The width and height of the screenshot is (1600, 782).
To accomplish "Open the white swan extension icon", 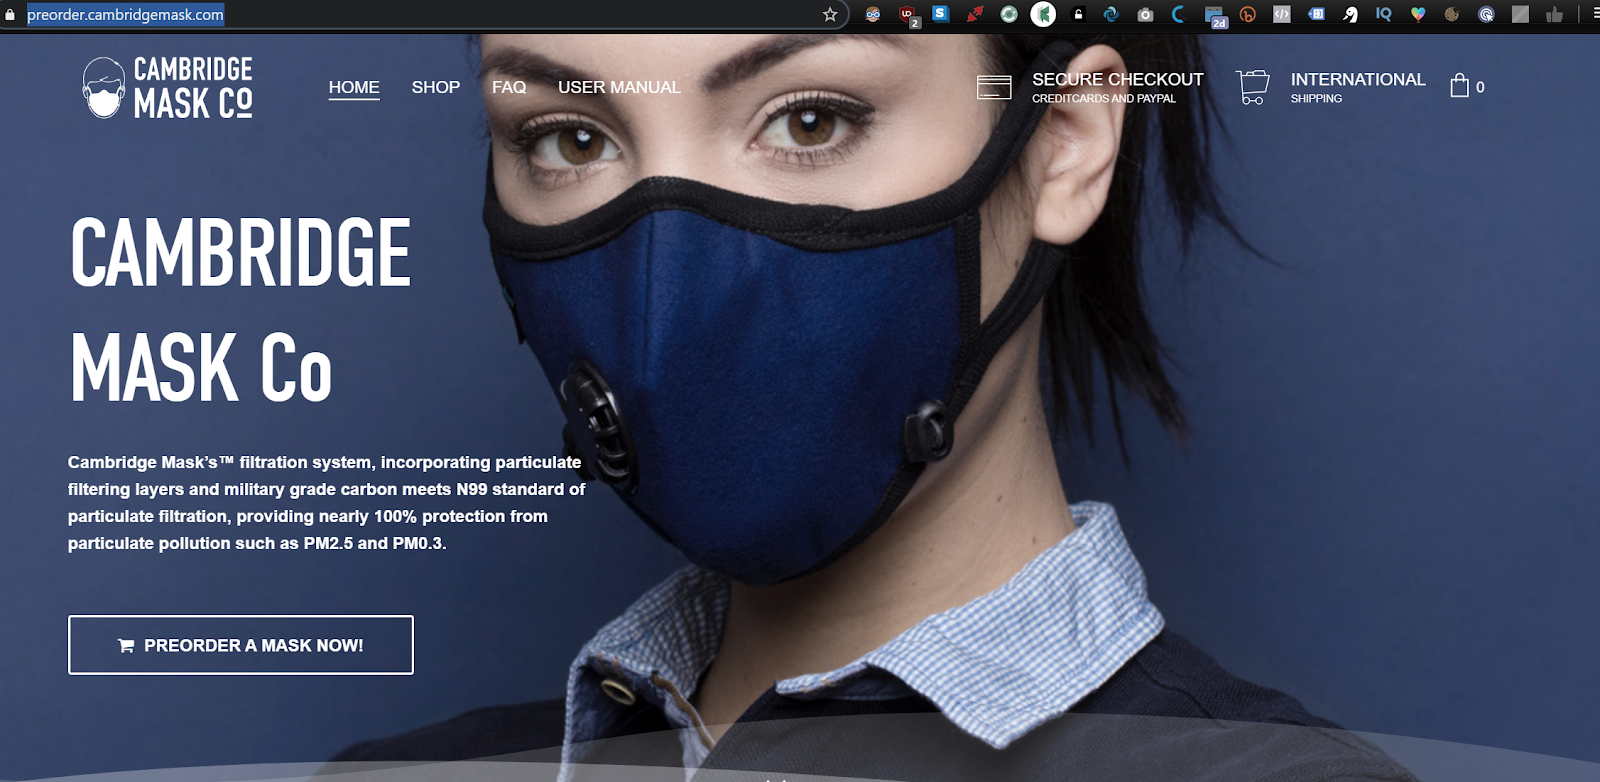I will [x=1350, y=14].
